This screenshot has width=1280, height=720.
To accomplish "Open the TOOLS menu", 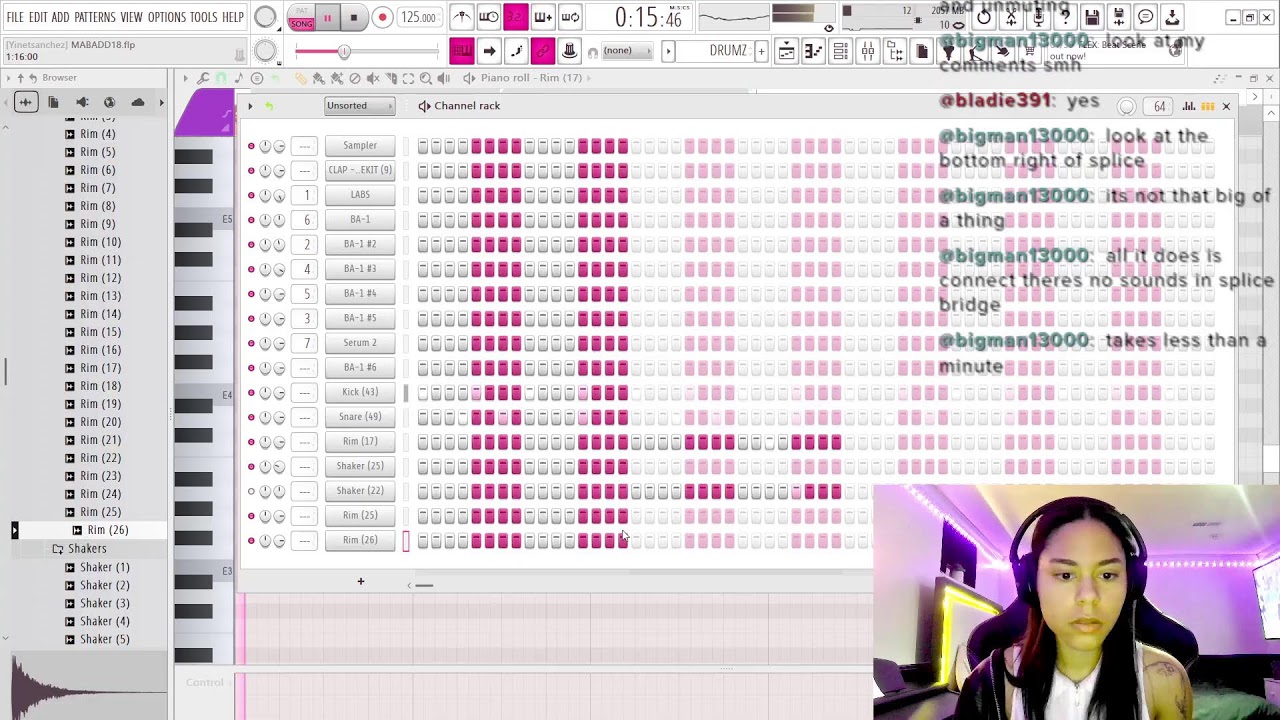I will 204,17.
